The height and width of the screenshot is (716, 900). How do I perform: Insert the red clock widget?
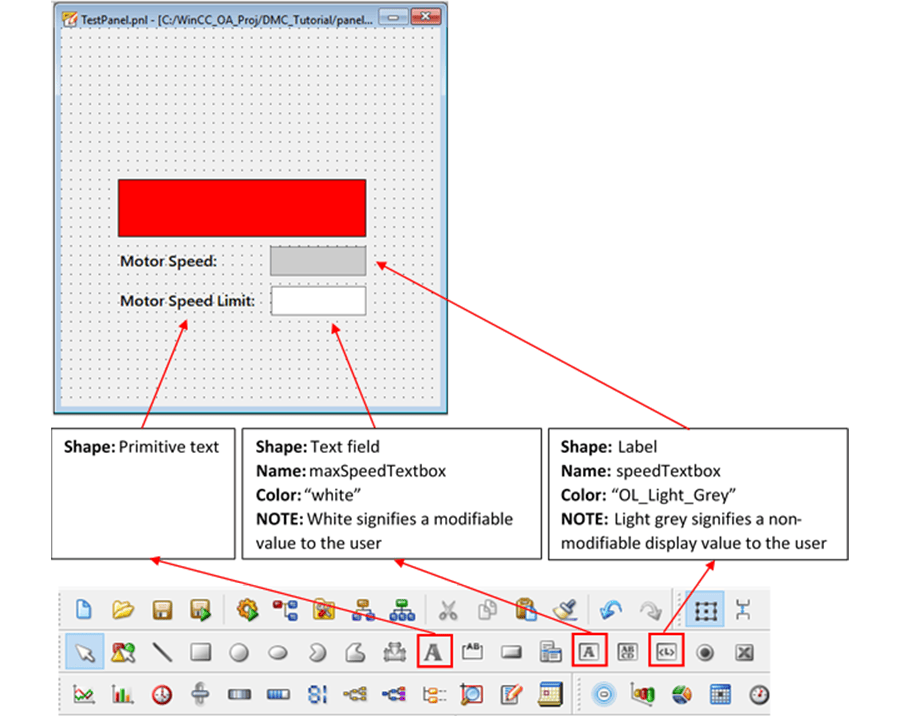(x=162, y=695)
